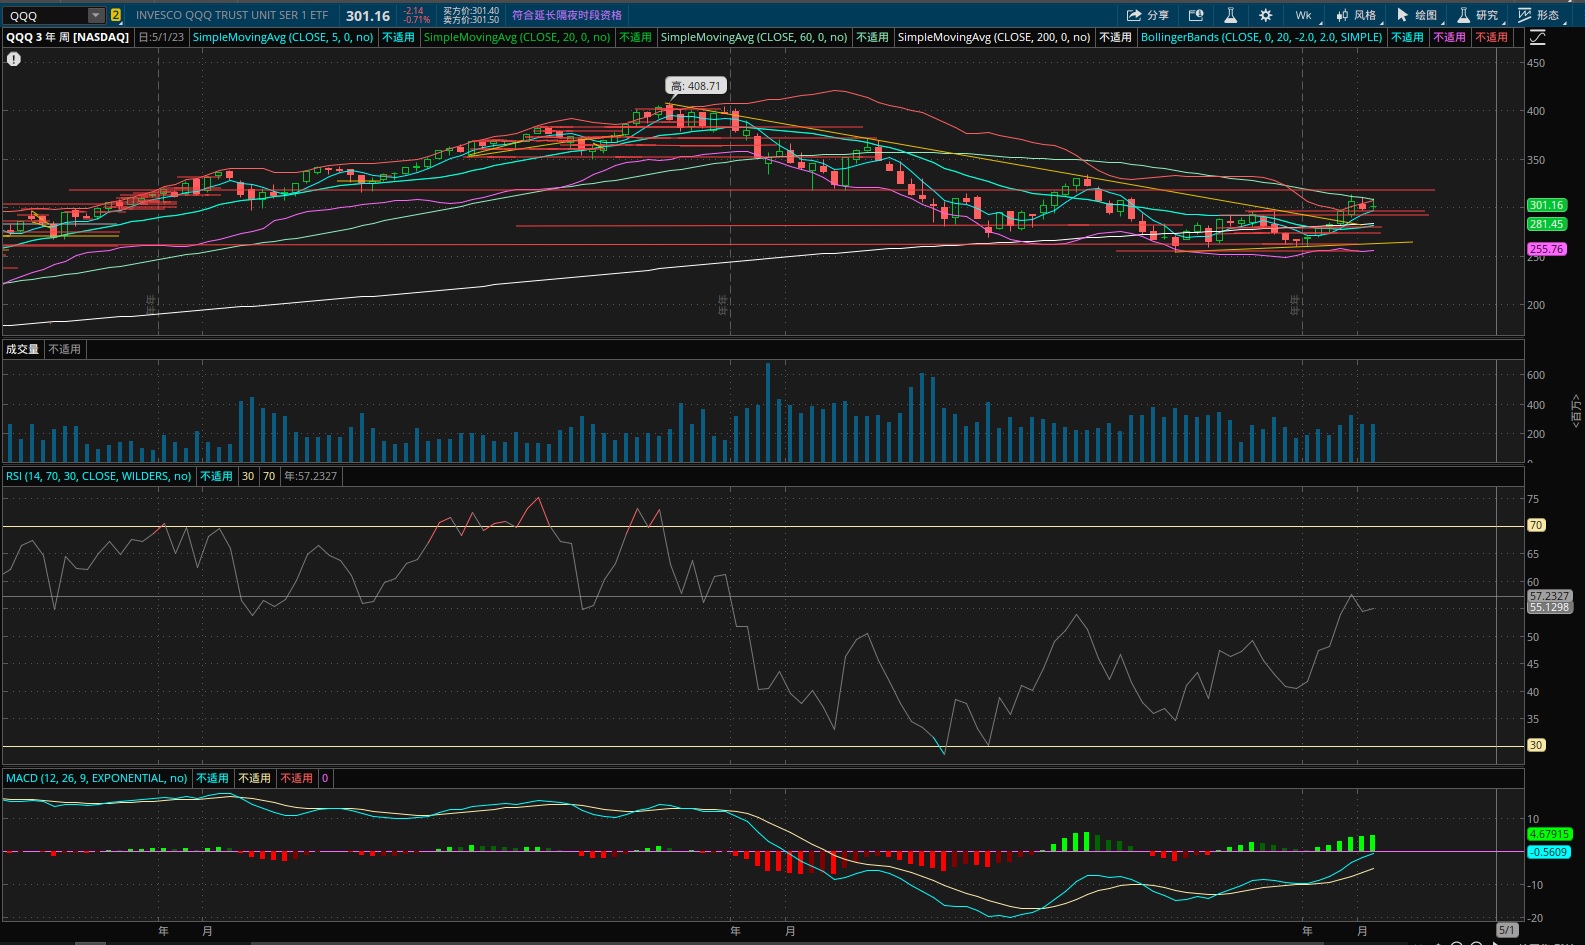This screenshot has height=945, width=1585.
Task: Click the SimpleMovingAvg (CLOSE, 20, 0, no) label
Action: click(517, 37)
